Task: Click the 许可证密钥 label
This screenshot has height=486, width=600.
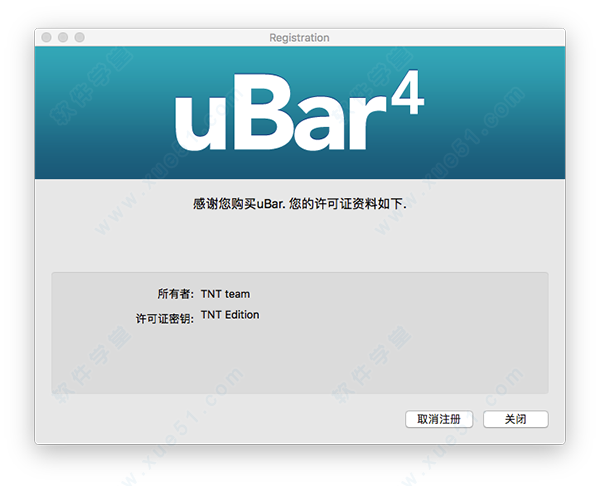Action: point(165,318)
